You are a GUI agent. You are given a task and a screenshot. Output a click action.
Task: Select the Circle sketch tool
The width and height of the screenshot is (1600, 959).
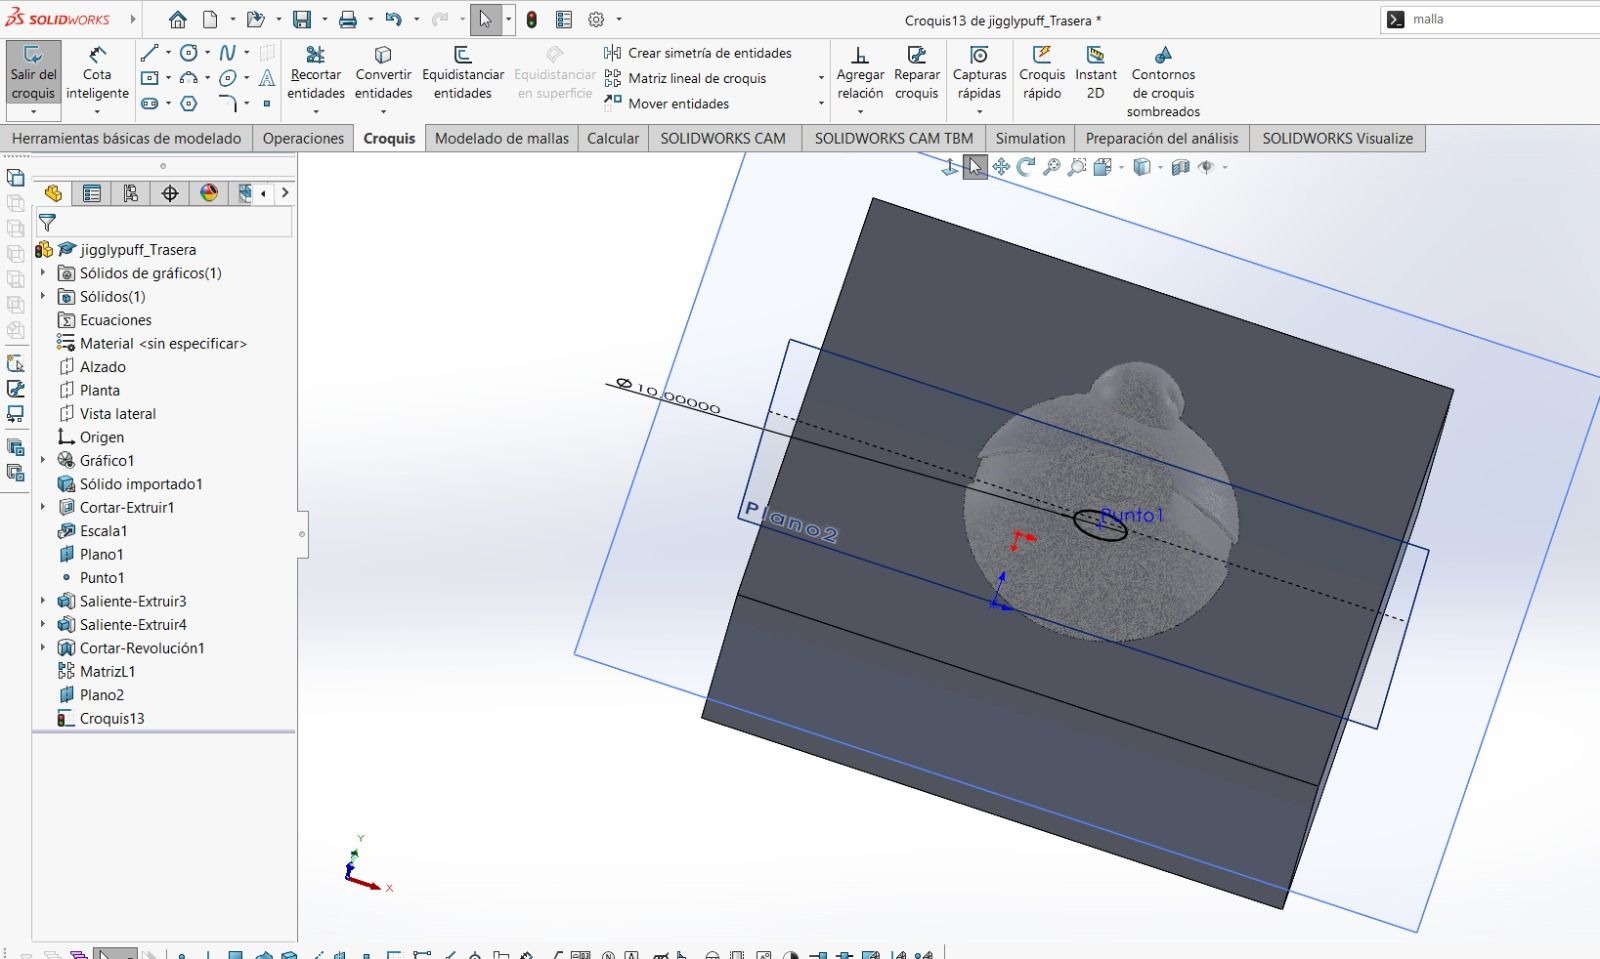pos(188,53)
